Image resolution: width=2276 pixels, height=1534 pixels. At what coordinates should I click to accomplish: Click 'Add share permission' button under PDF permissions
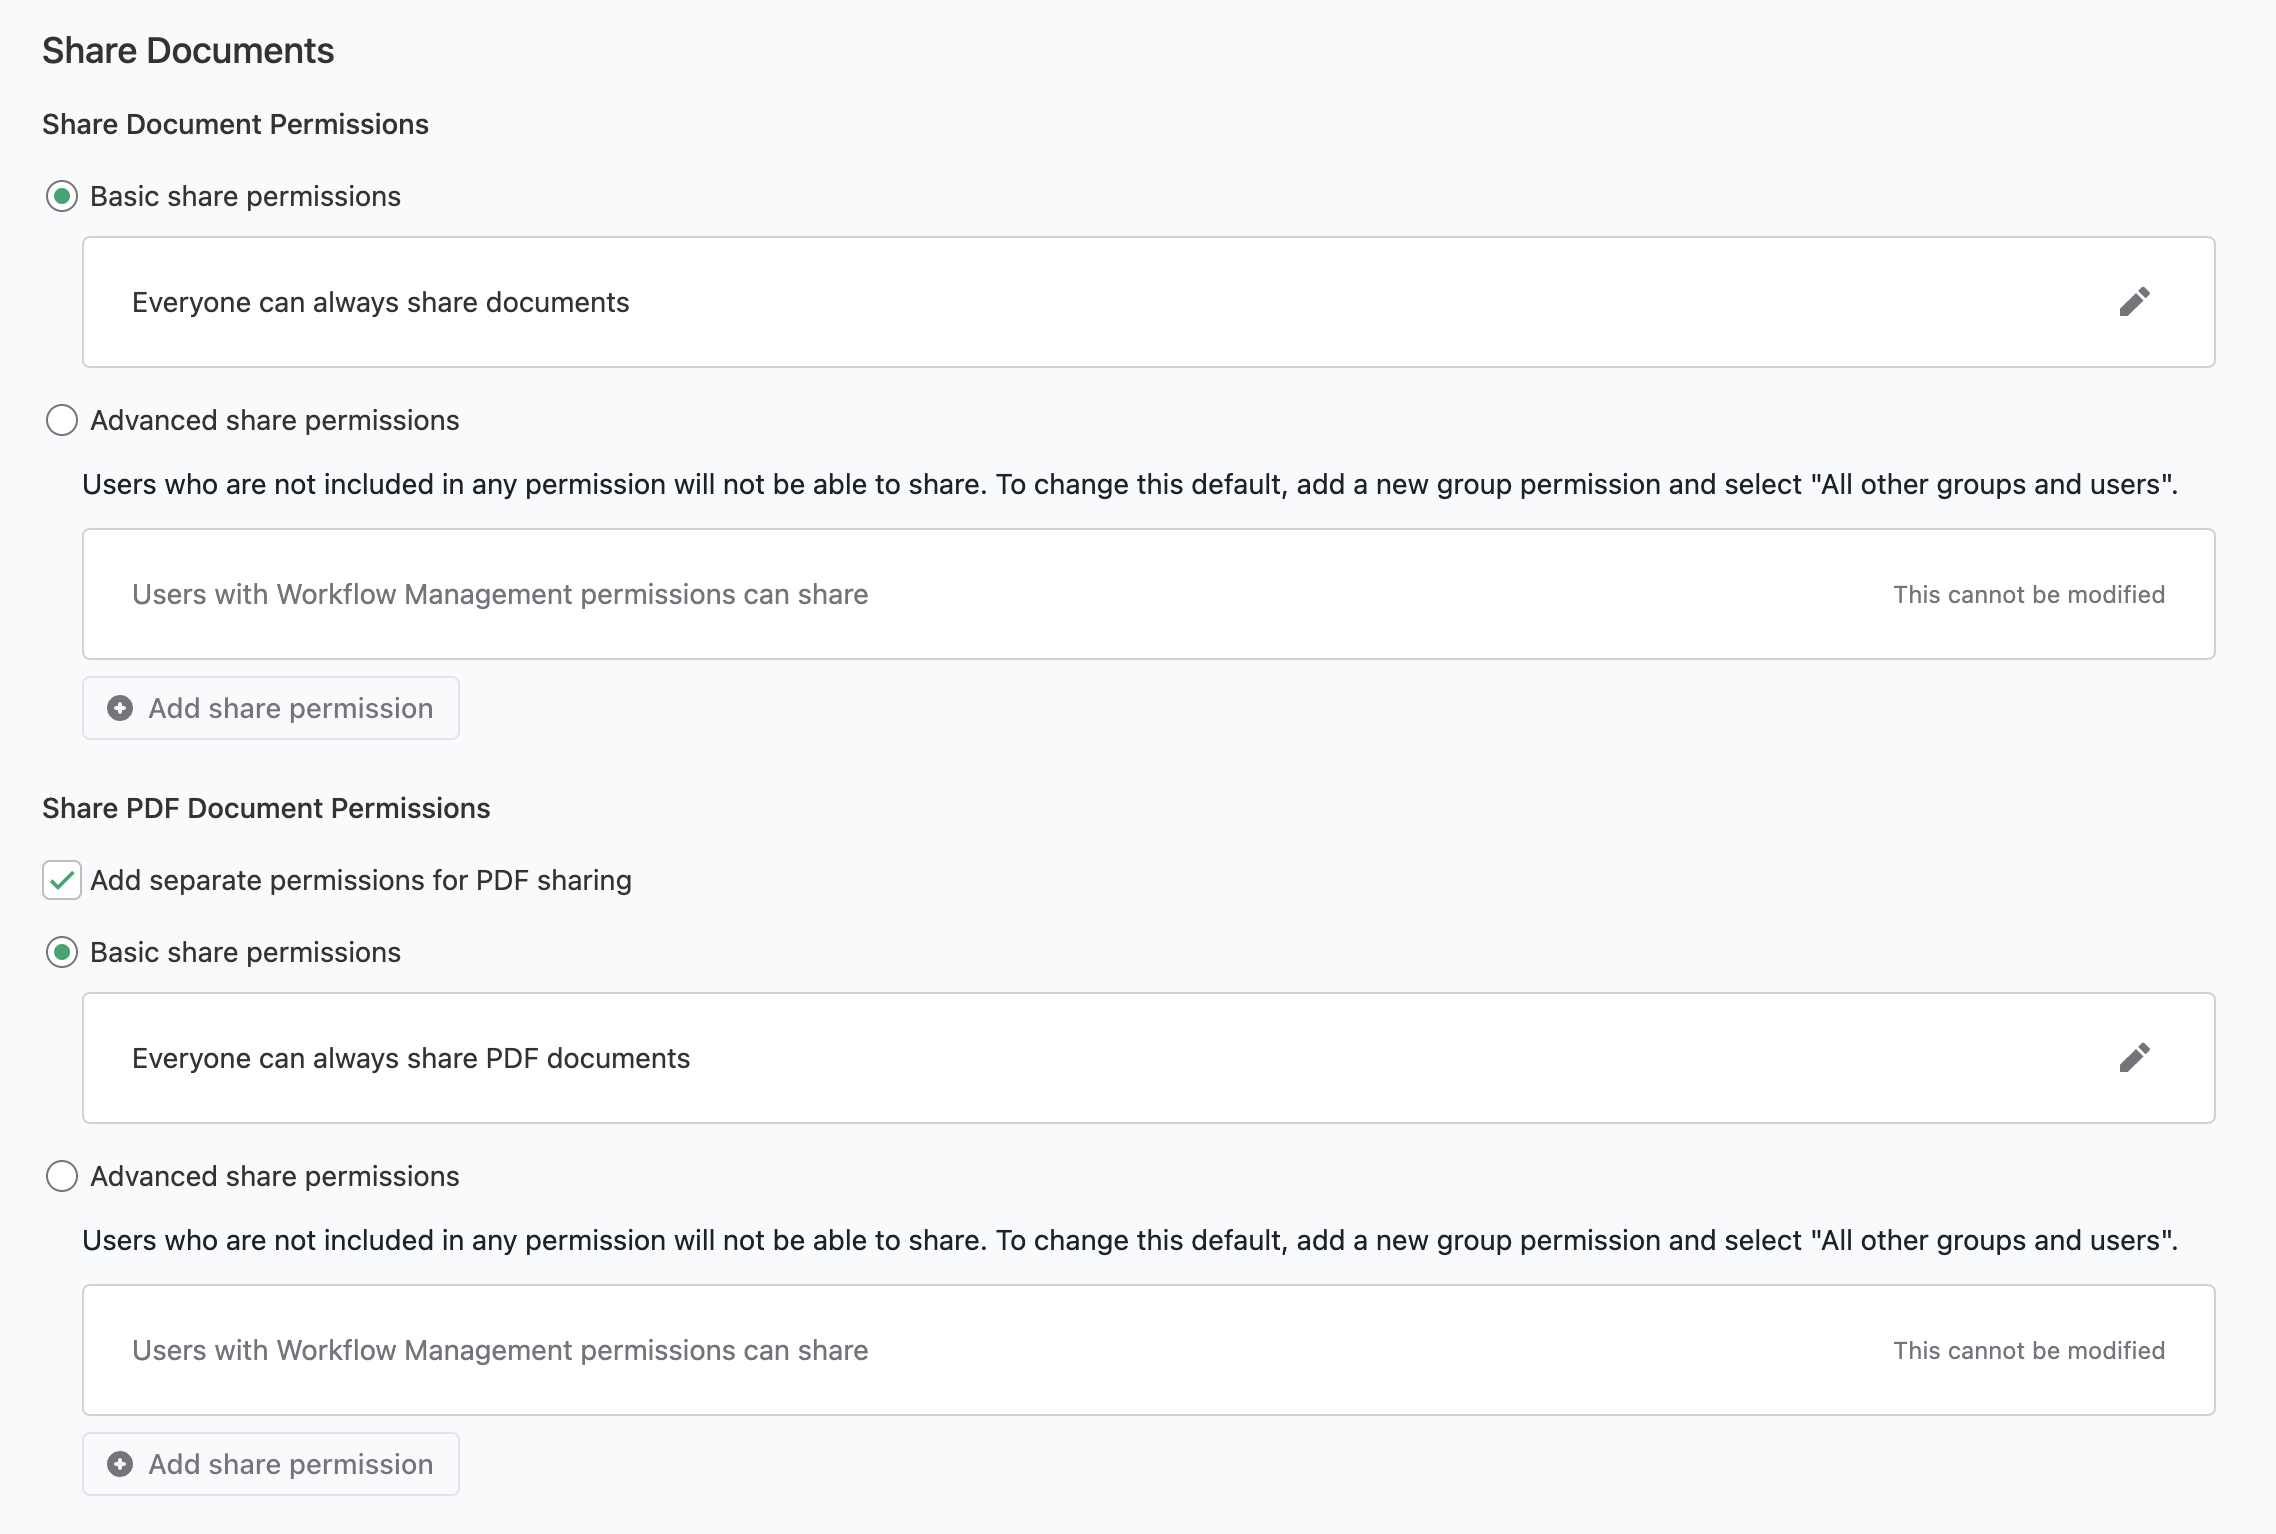[271, 1464]
